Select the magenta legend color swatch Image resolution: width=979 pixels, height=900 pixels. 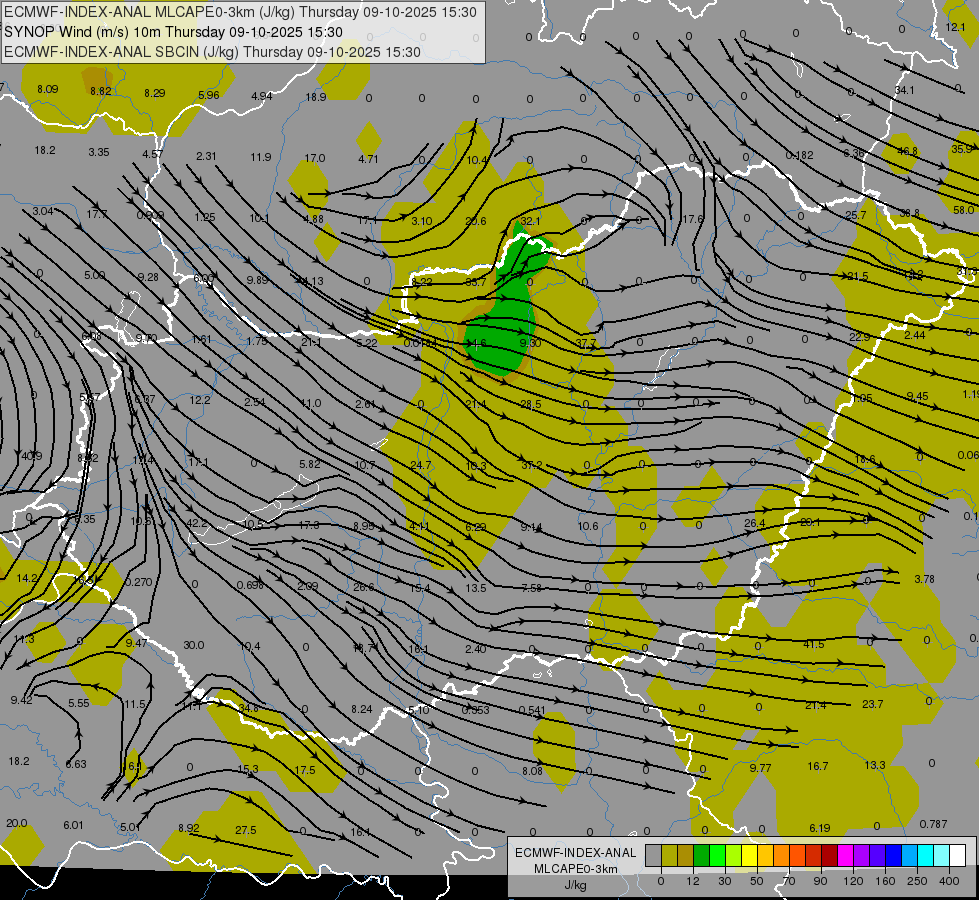click(845, 856)
